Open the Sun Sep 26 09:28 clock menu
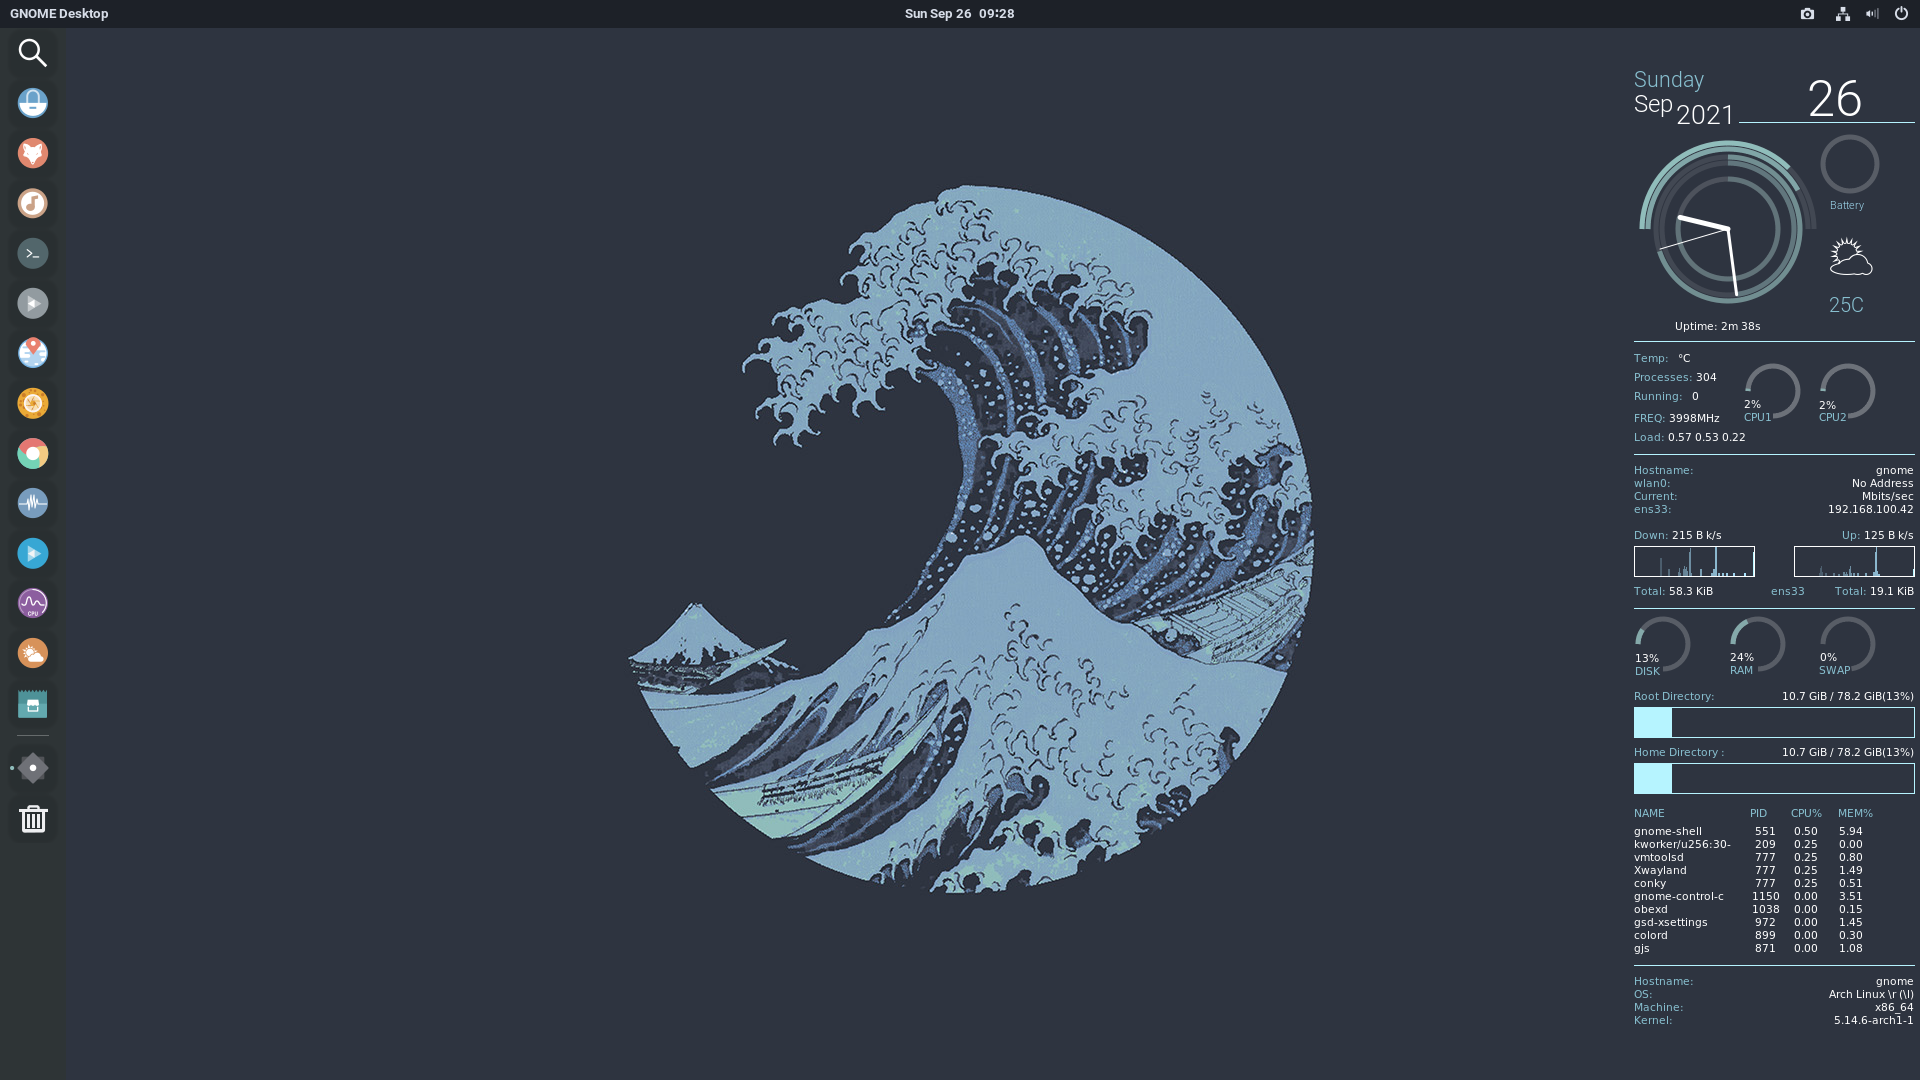This screenshot has width=1920, height=1080. click(x=959, y=14)
